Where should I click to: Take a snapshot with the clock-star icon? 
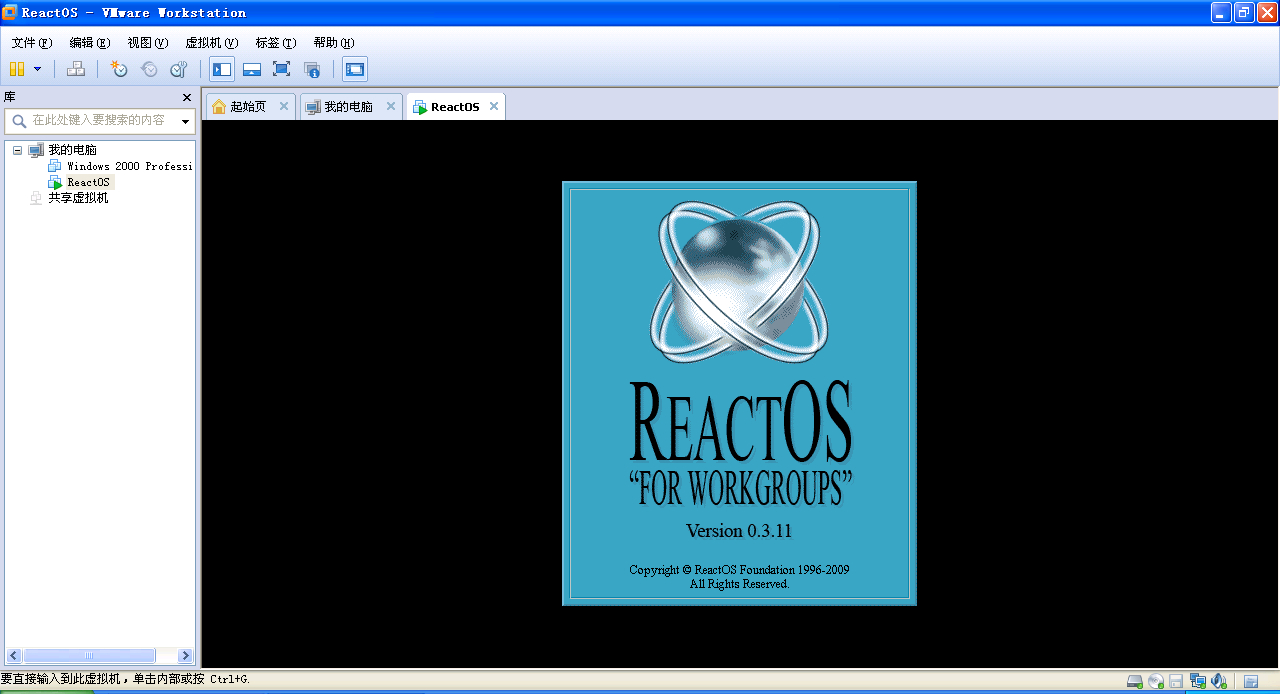[119, 69]
